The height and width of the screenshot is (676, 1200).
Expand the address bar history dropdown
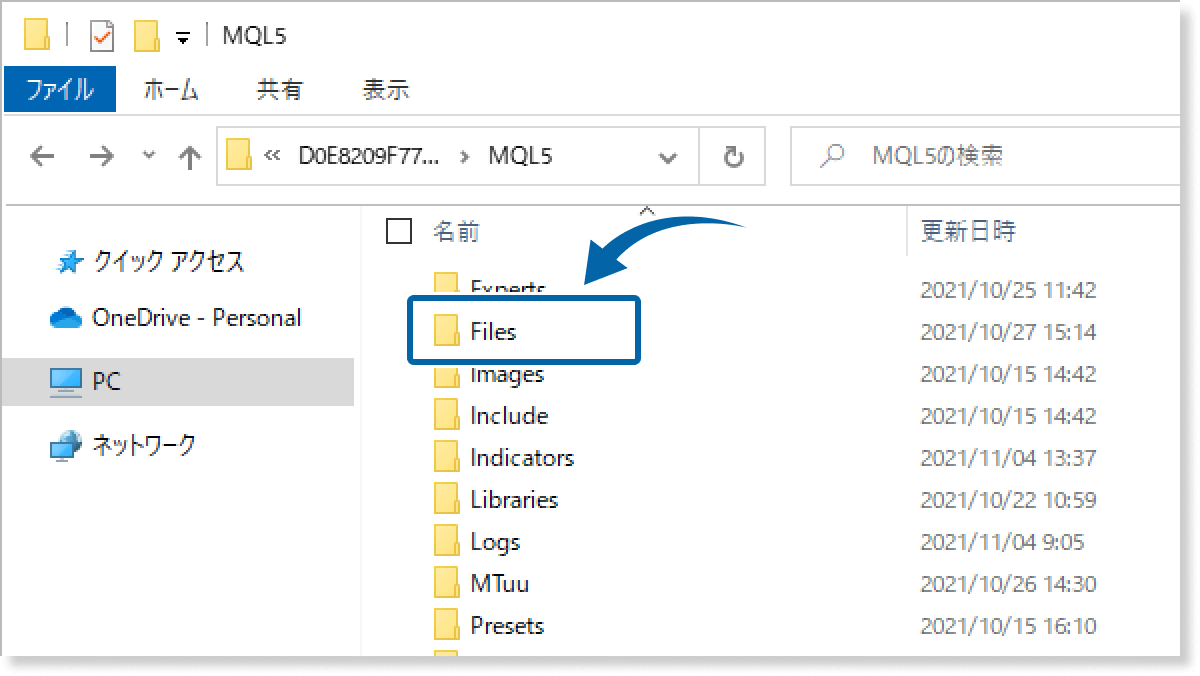click(667, 156)
